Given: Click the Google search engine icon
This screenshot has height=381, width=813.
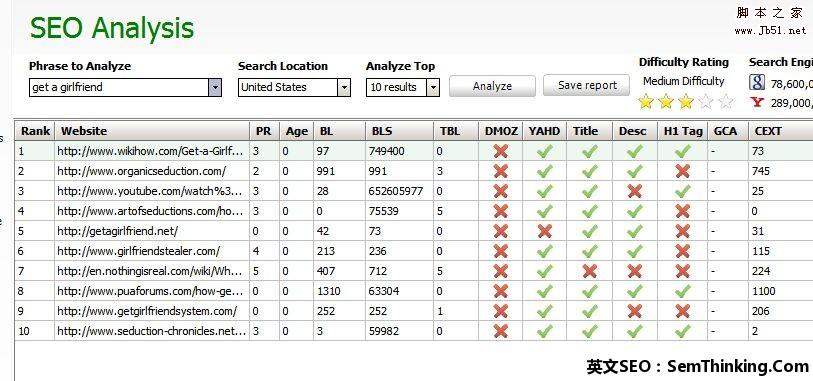Looking at the screenshot, I should tap(758, 82).
